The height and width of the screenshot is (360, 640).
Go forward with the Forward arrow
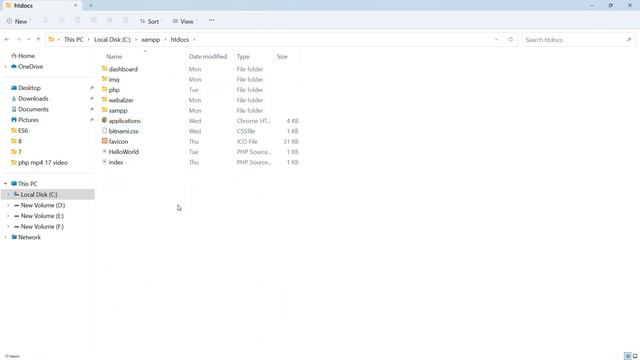coord(19,40)
